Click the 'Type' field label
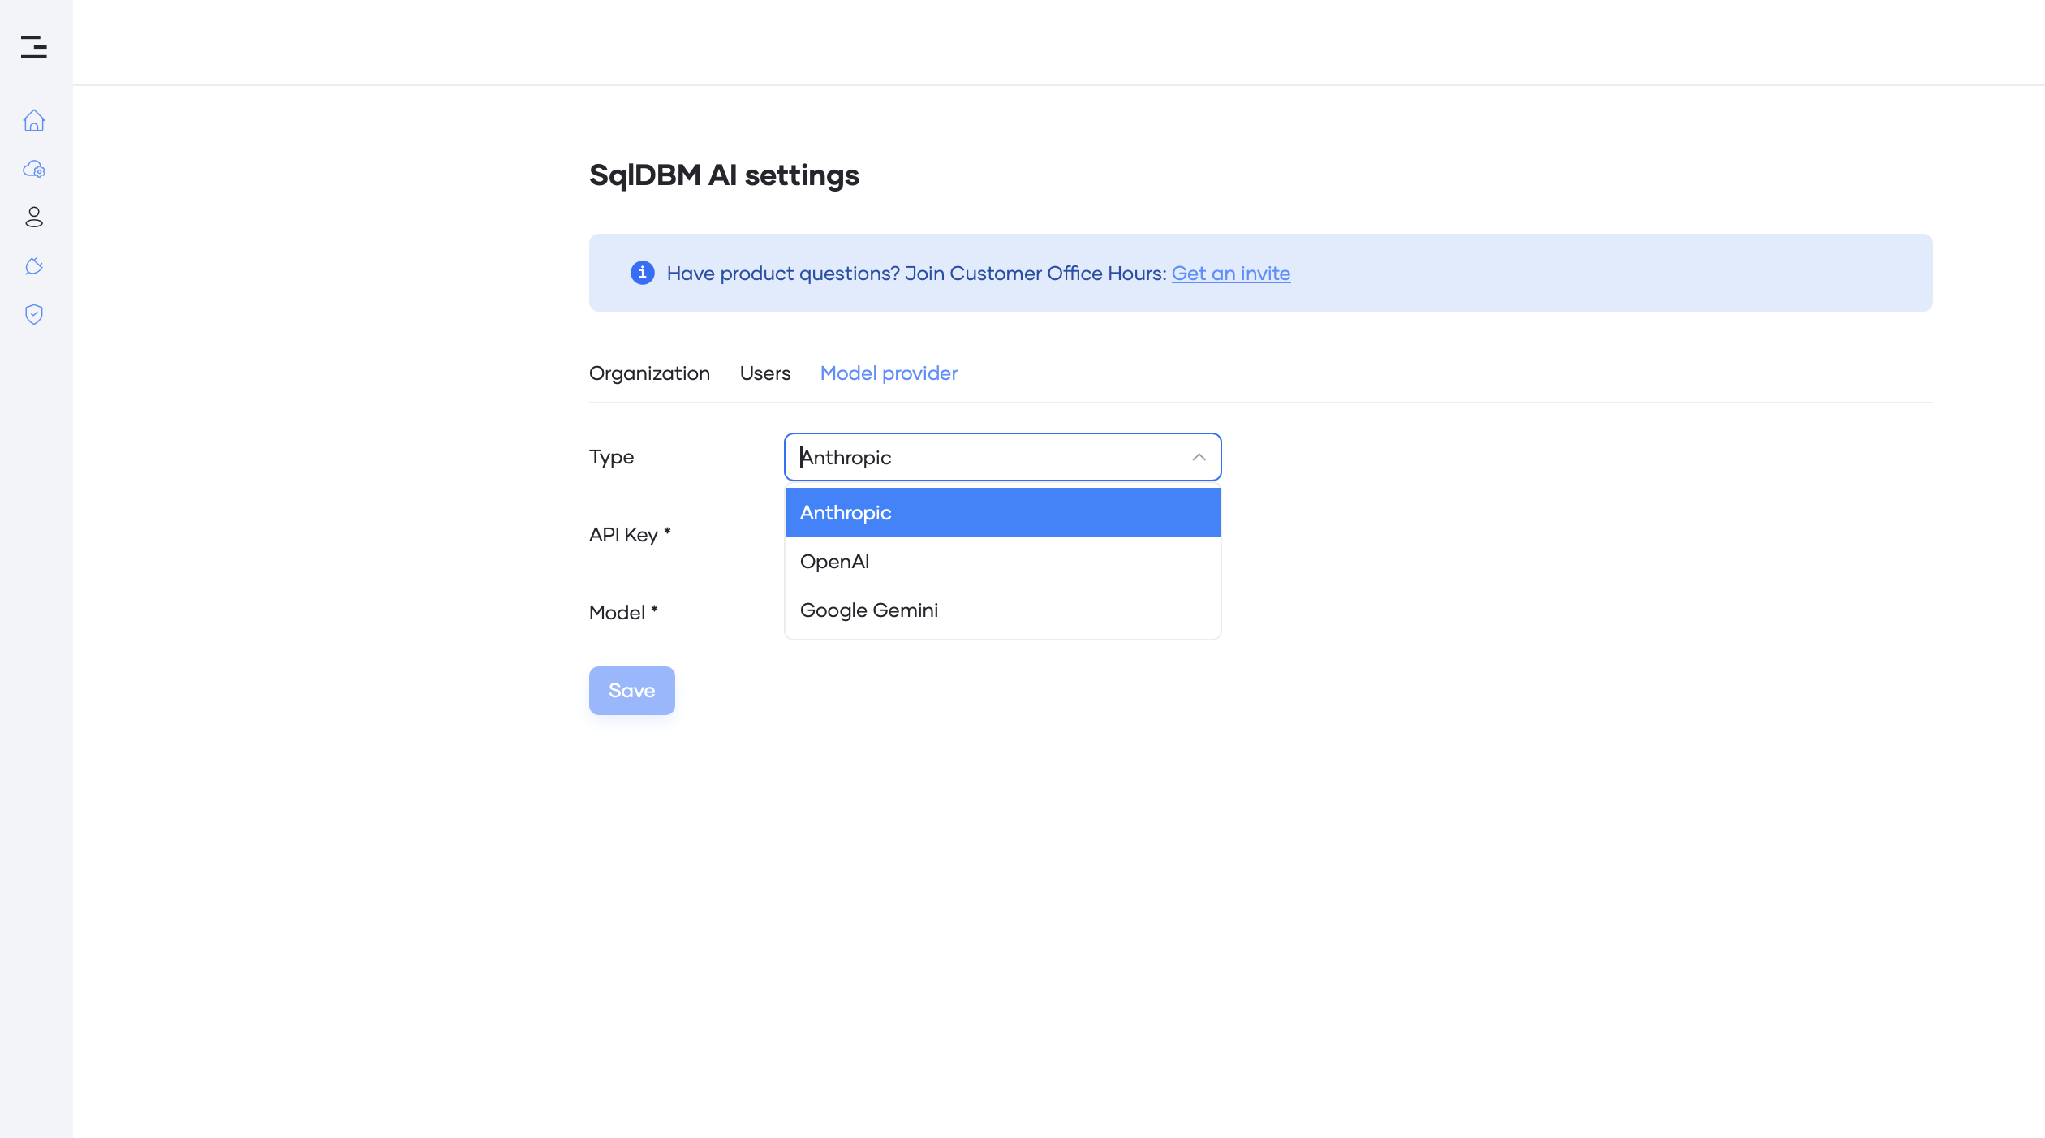Image resolution: width=2045 pixels, height=1138 pixels. [x=611, y=457]
